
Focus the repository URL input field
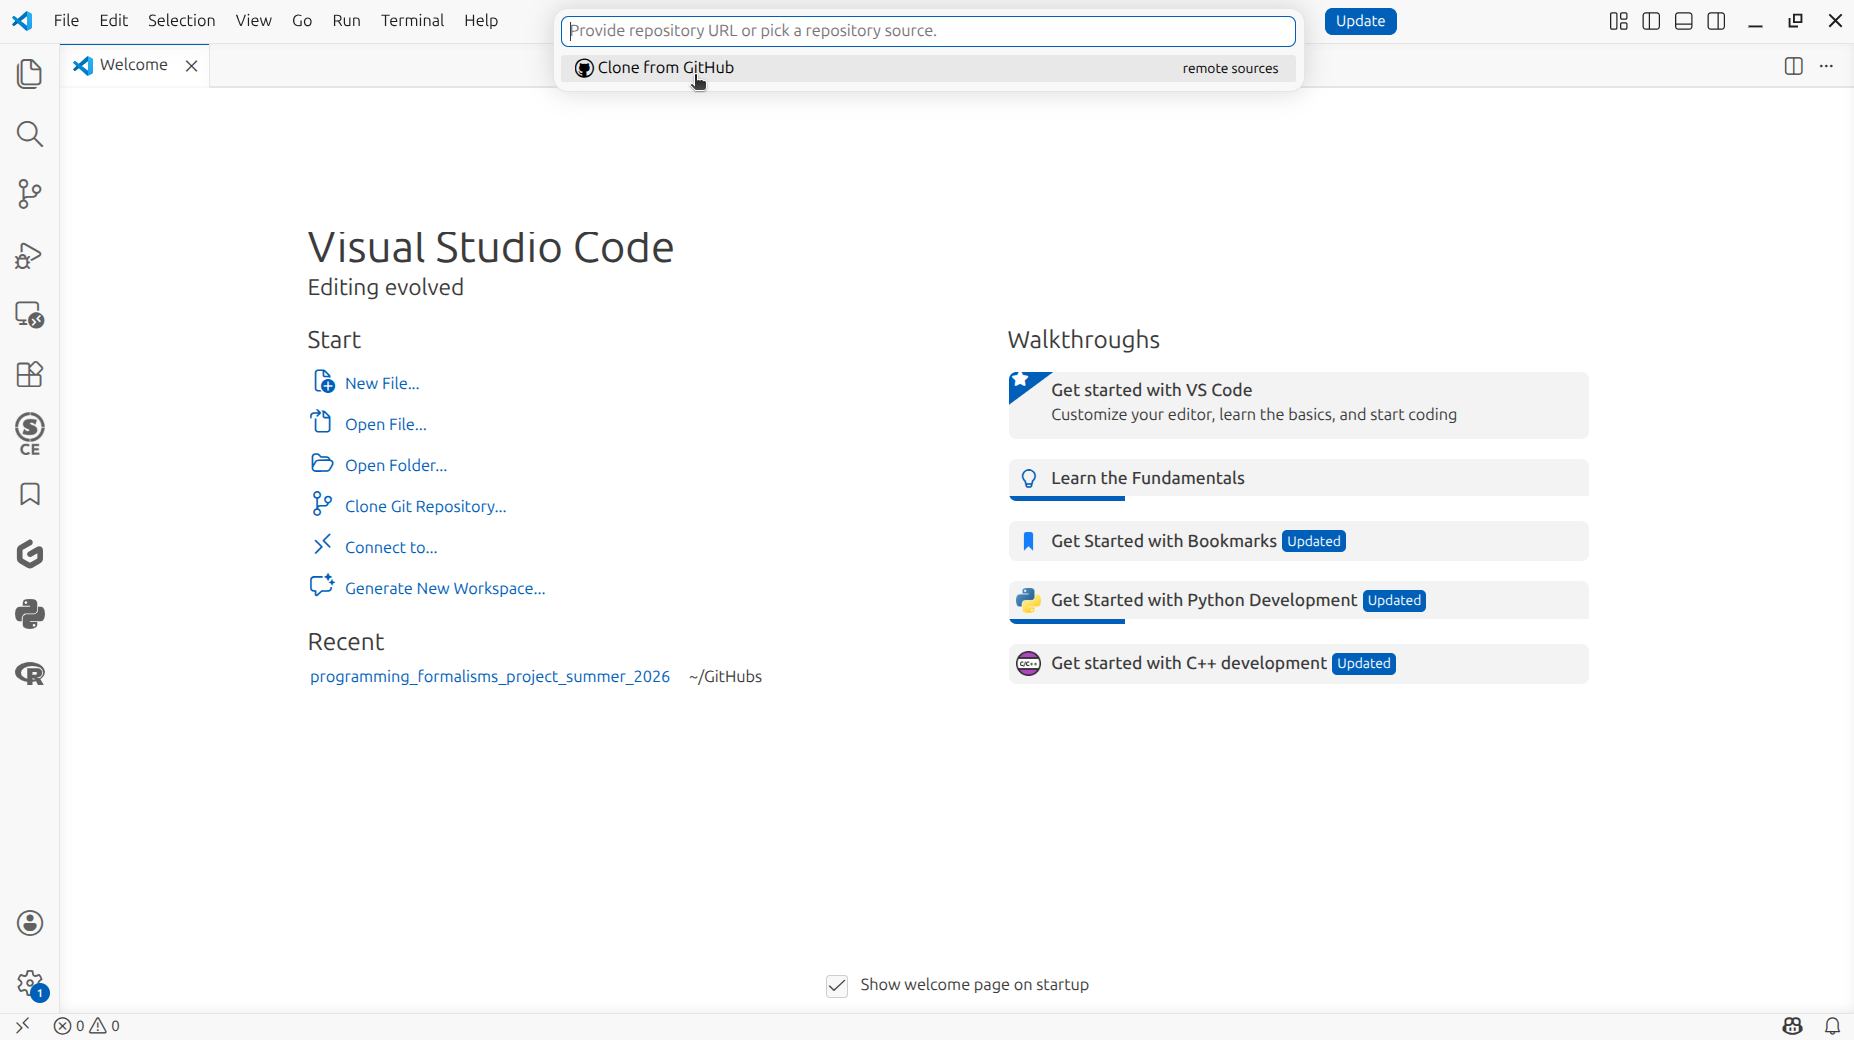click(x=928, y=31)
